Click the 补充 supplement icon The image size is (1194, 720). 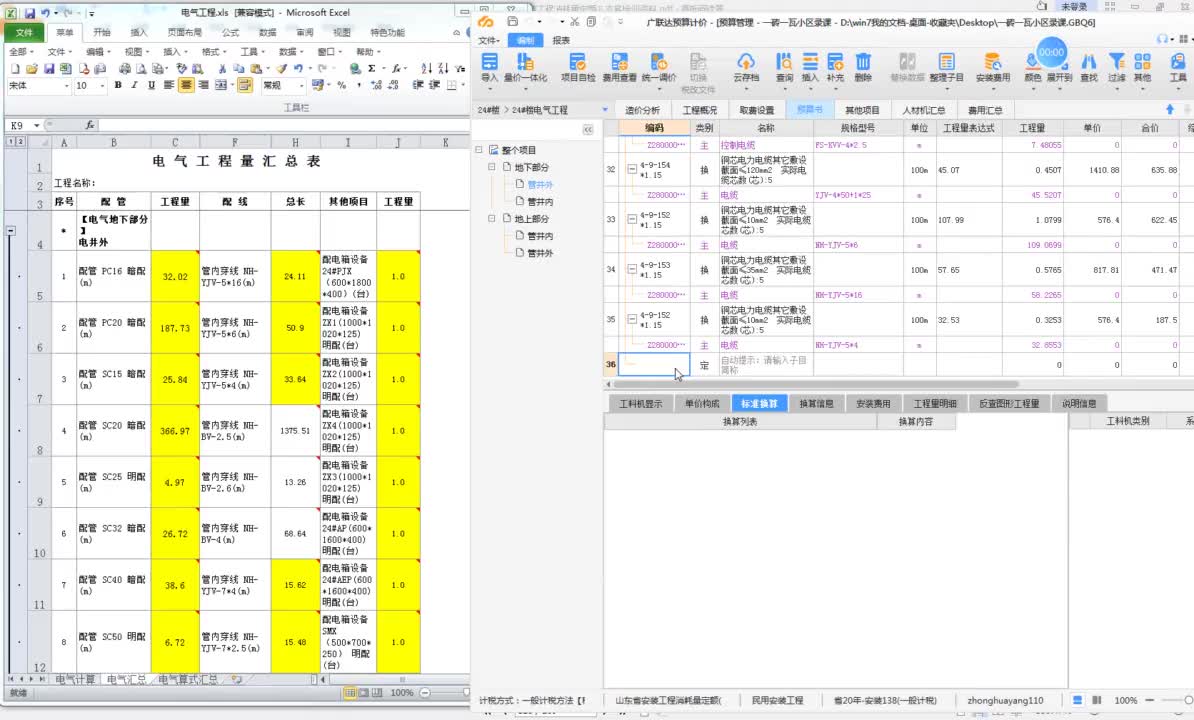point(835,62)
